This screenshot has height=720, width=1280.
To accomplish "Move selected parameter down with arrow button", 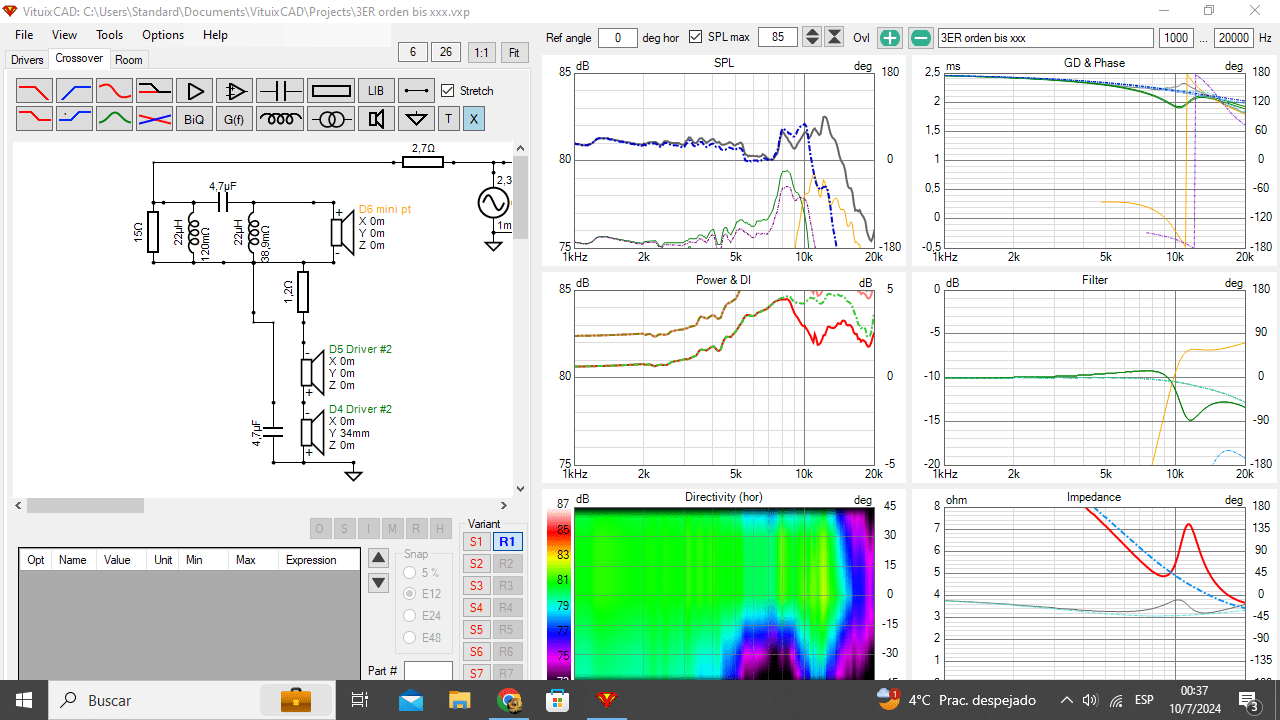I will [x=378, y=583].
